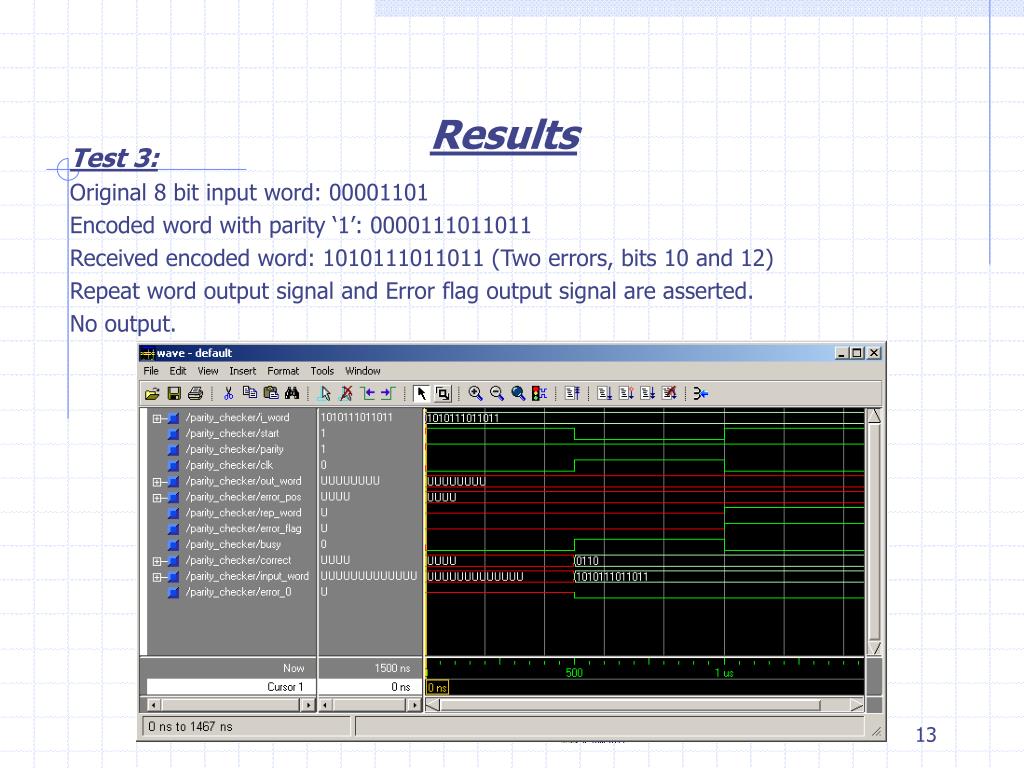Viewport: 1024px width, 768px height.
Task: Click the 0110 value on correct waveform
Action: coord(587,561)
